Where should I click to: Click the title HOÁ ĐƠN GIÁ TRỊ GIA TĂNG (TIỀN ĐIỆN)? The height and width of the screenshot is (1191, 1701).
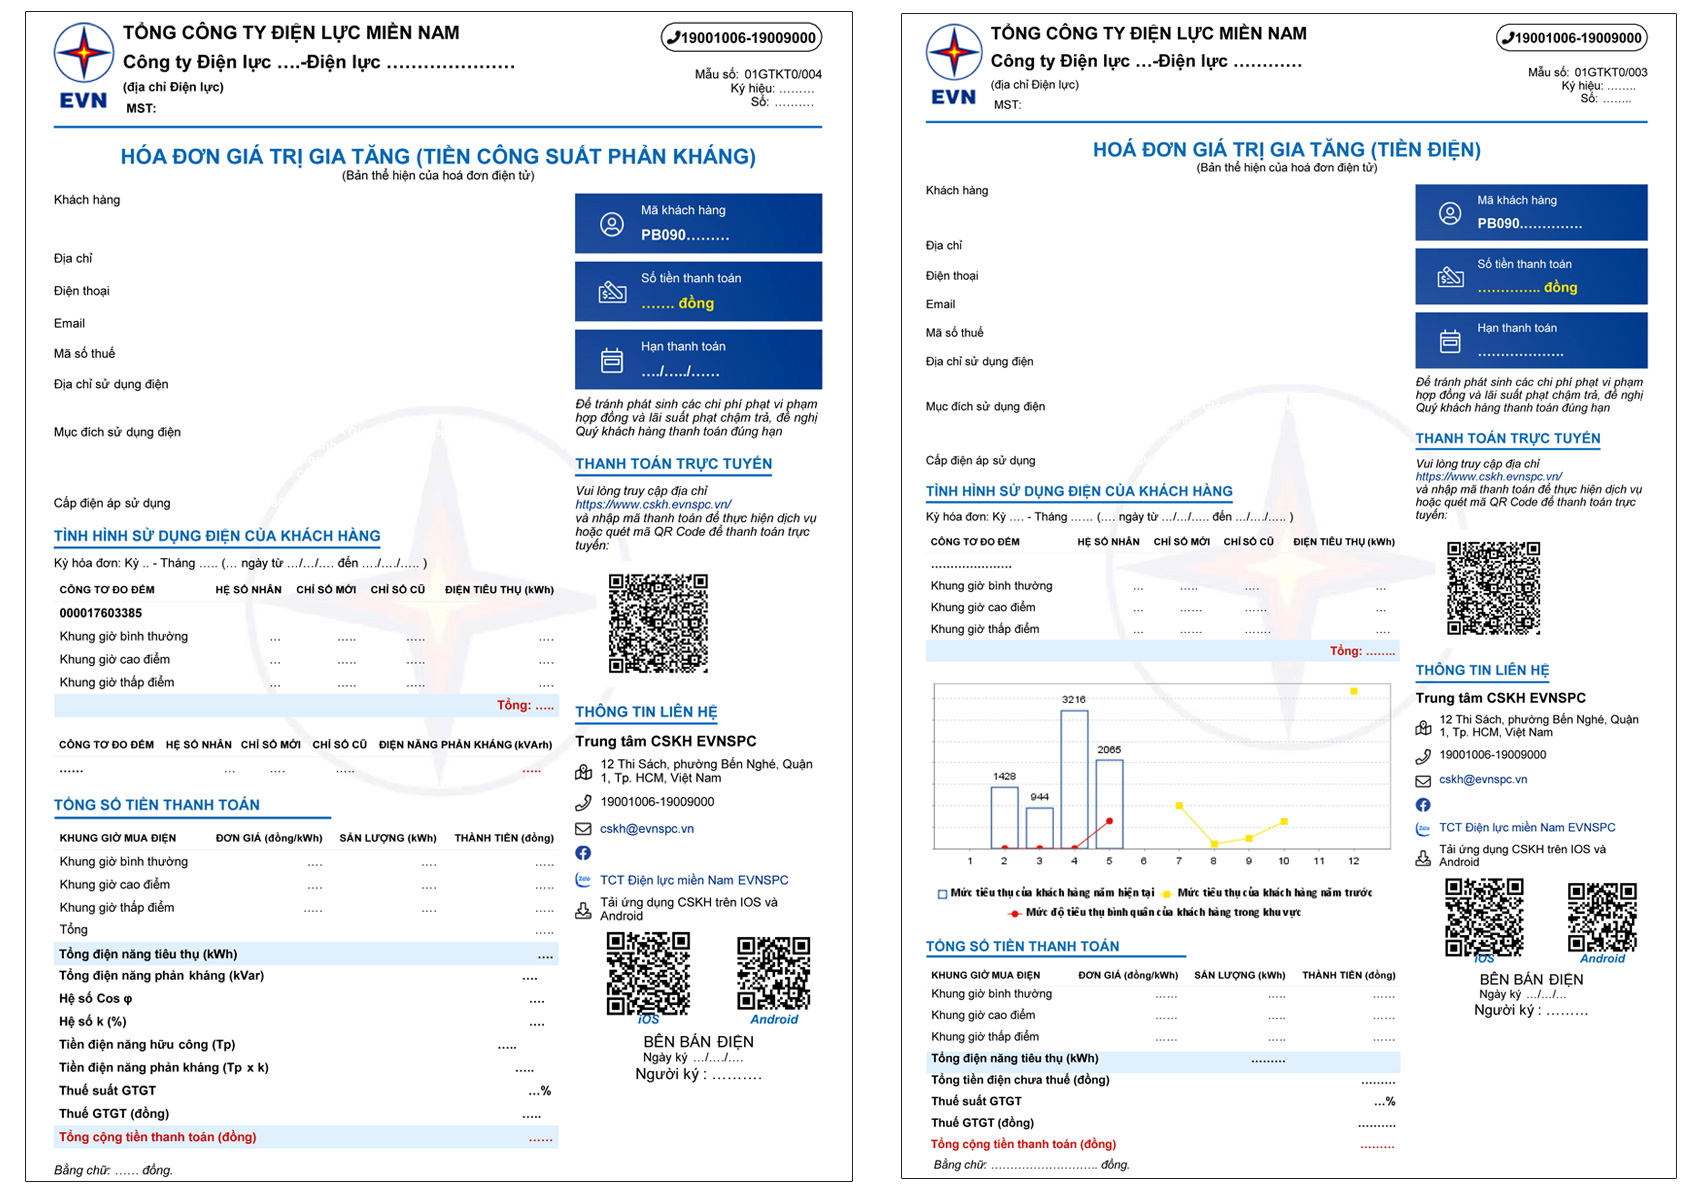click(x=1286, y=149)
